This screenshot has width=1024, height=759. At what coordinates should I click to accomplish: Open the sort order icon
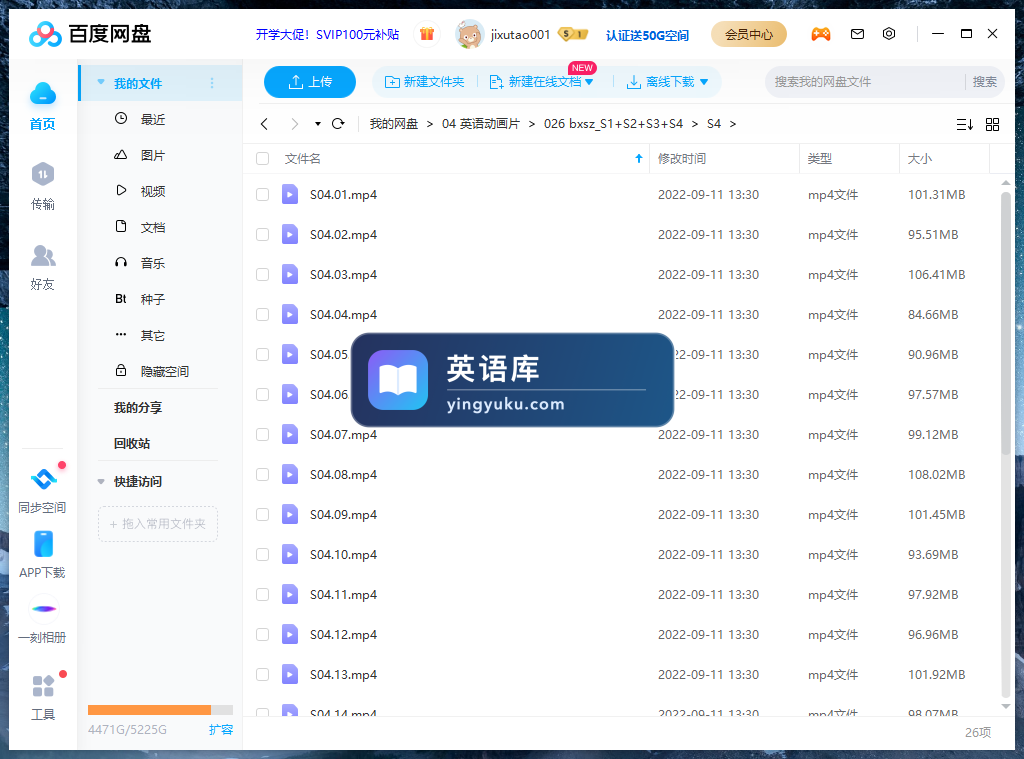click(965, 124)
